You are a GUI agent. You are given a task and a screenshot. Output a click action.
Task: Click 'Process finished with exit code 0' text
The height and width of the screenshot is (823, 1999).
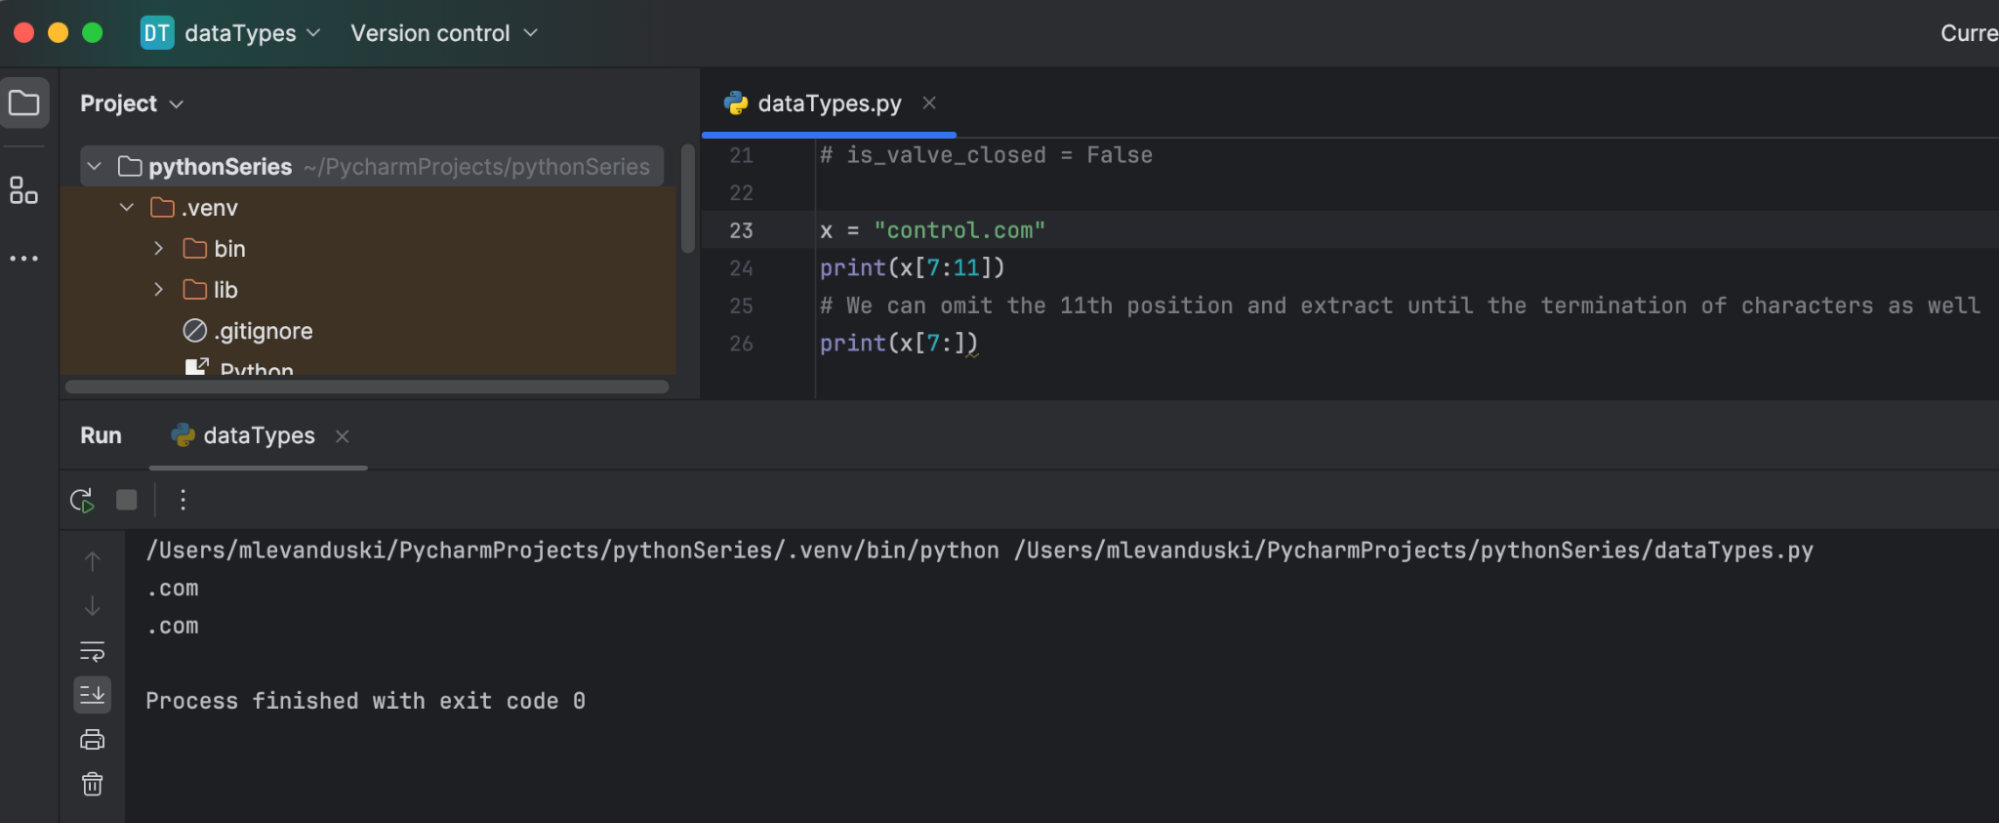[x=365, y=701]
